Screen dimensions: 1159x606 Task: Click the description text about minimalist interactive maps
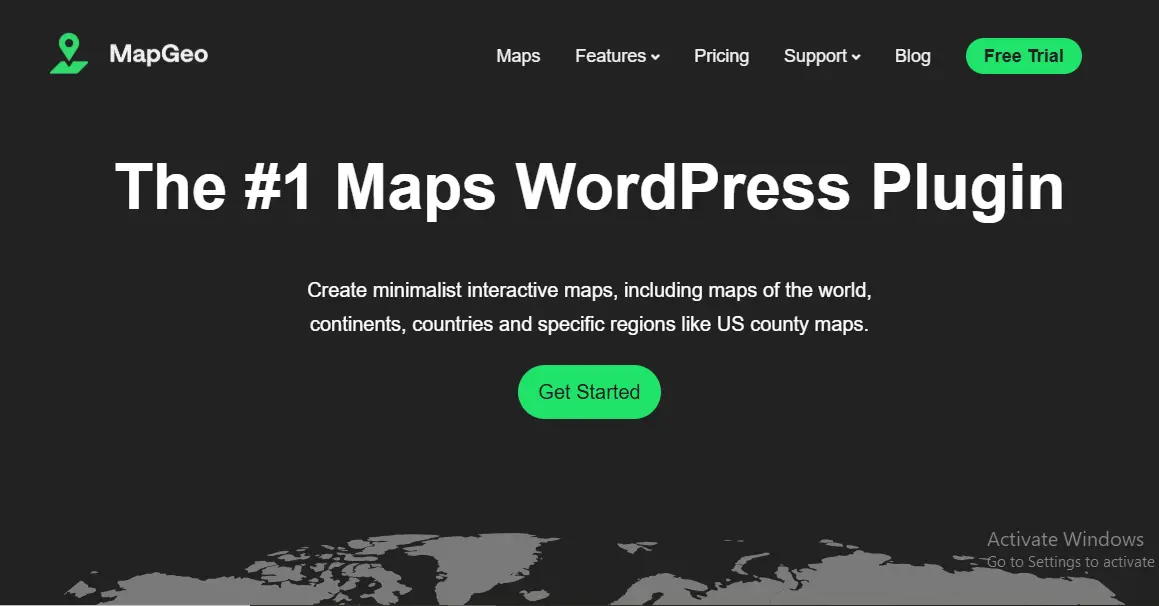pos(589,307)
